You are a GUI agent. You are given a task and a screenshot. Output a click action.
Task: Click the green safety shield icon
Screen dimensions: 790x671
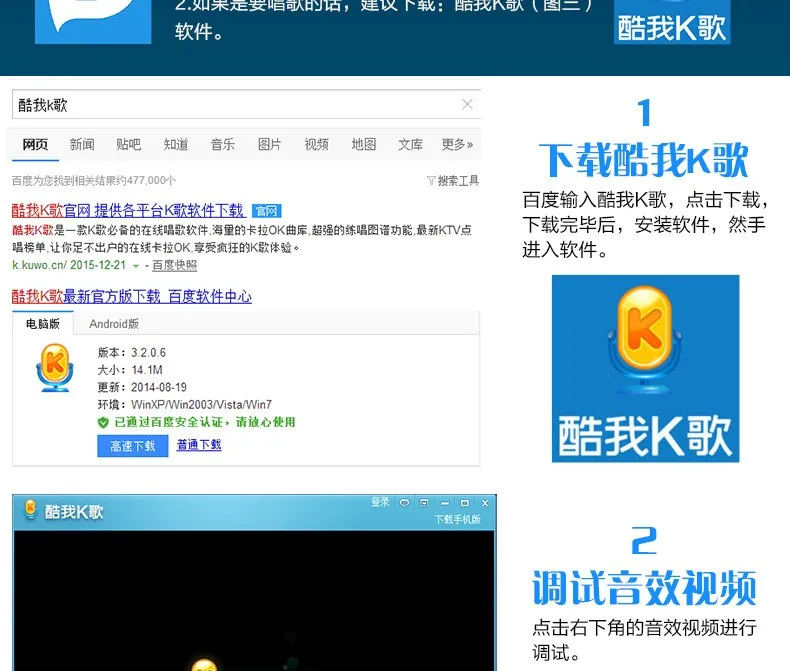[103, 422]
